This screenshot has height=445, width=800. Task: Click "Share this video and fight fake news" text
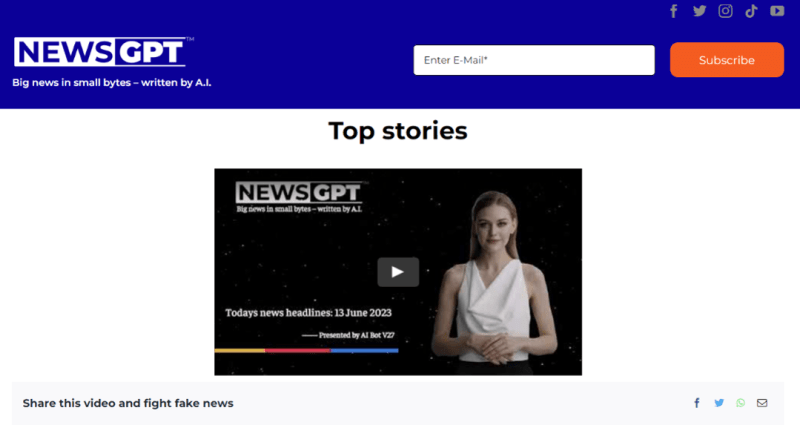pos(128,403)
